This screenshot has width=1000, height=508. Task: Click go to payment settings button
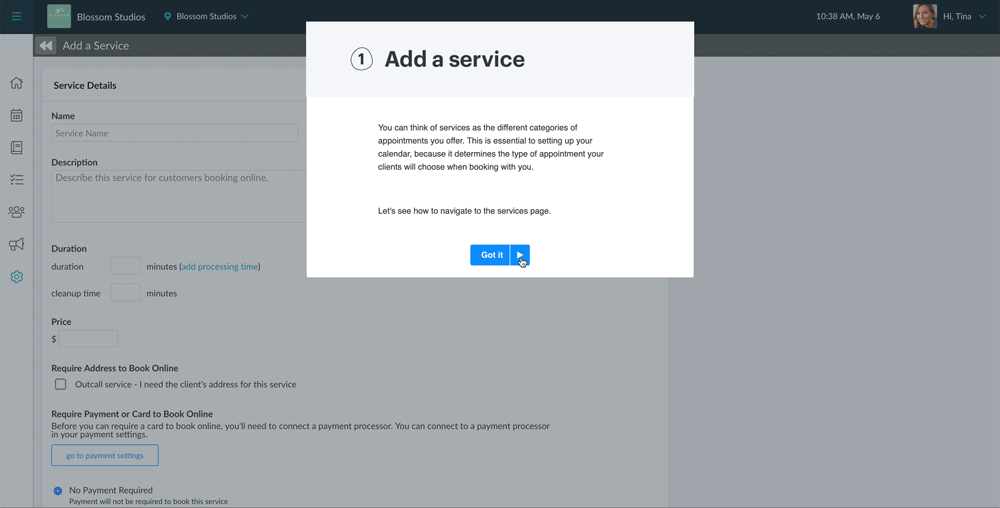[105, 455]
